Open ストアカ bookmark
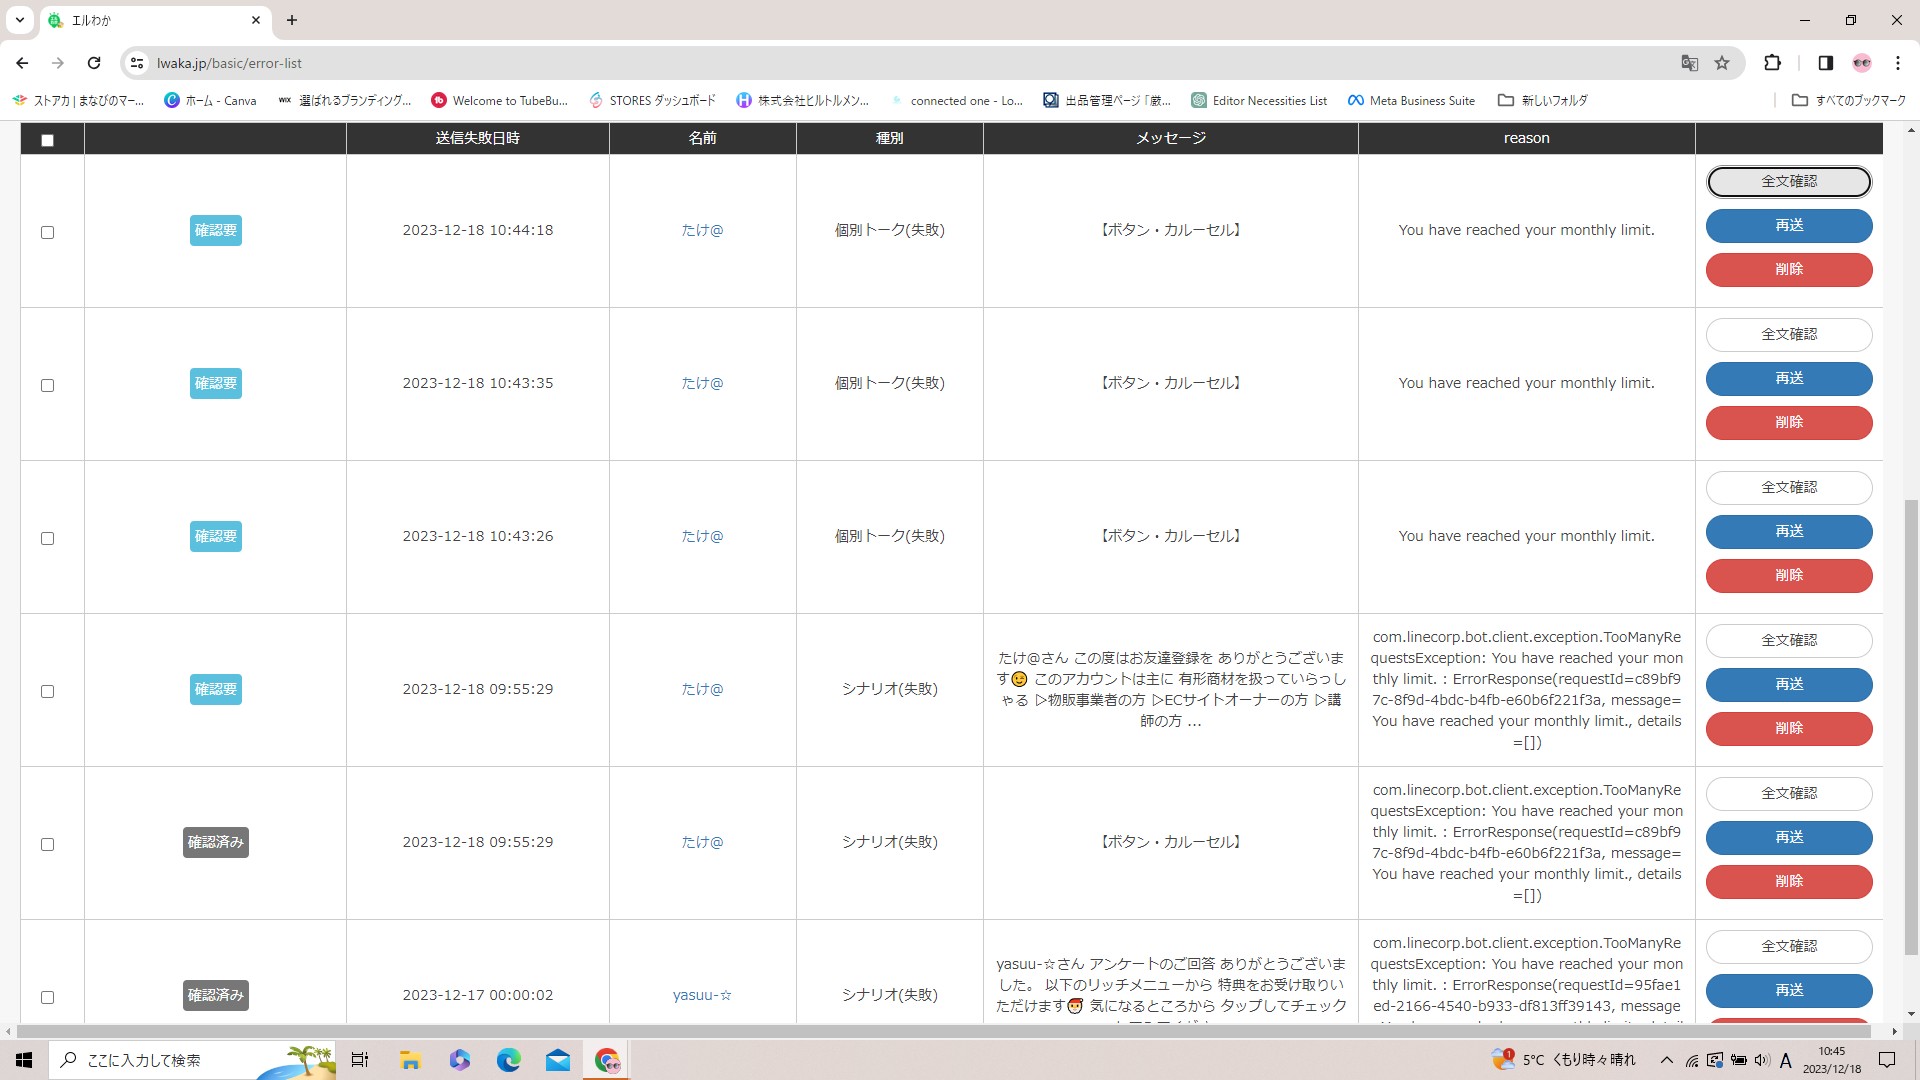1920x1080 pixels. pyautogui.click(x=78, y=100)
